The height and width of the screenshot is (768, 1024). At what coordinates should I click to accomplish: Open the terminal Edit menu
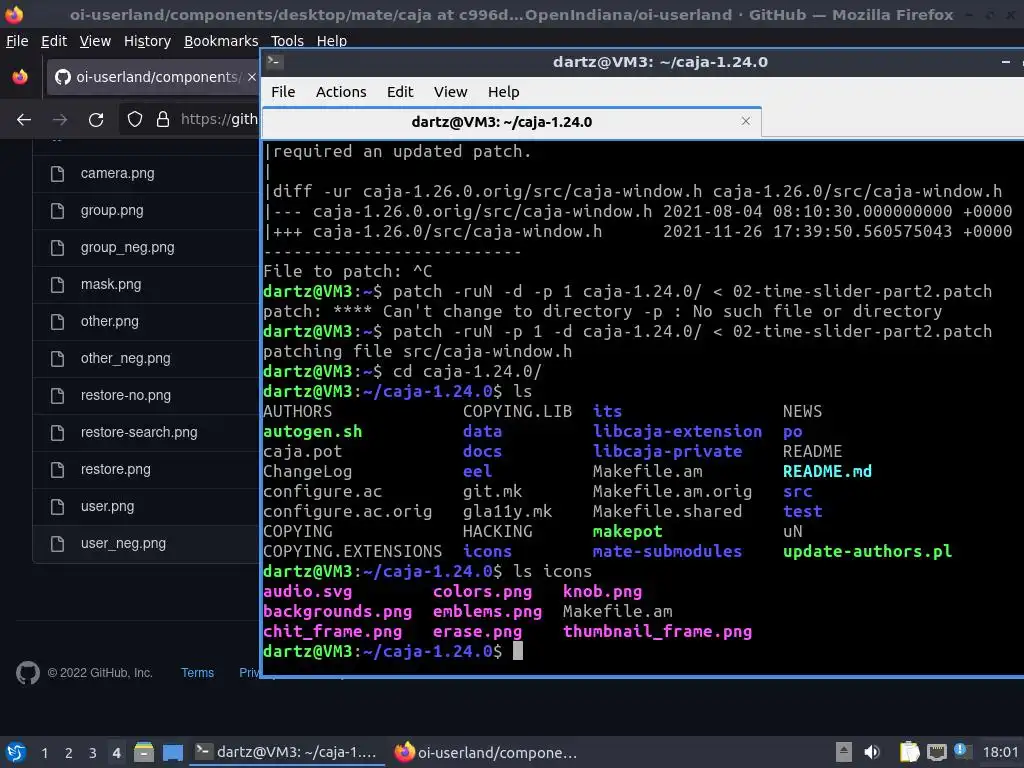tap(400, 92)
